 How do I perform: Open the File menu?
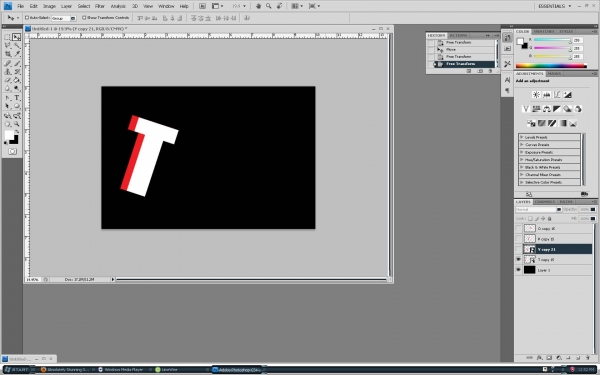tap(21, 6)
